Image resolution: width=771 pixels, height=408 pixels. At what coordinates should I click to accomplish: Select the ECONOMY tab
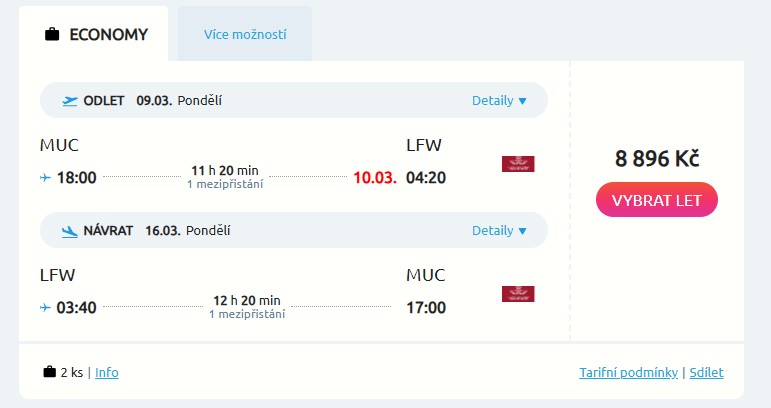97,35
